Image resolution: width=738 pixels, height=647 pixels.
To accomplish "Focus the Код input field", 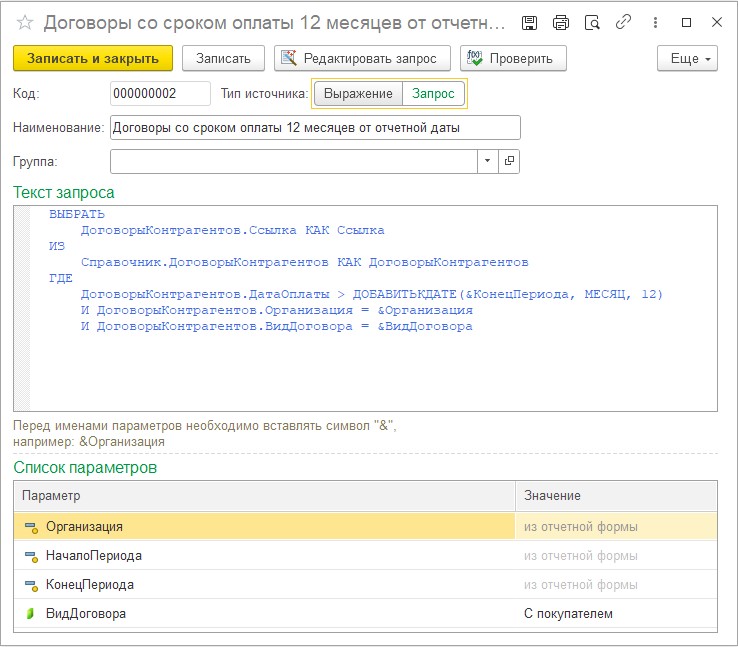I will [x=160, y=94].
